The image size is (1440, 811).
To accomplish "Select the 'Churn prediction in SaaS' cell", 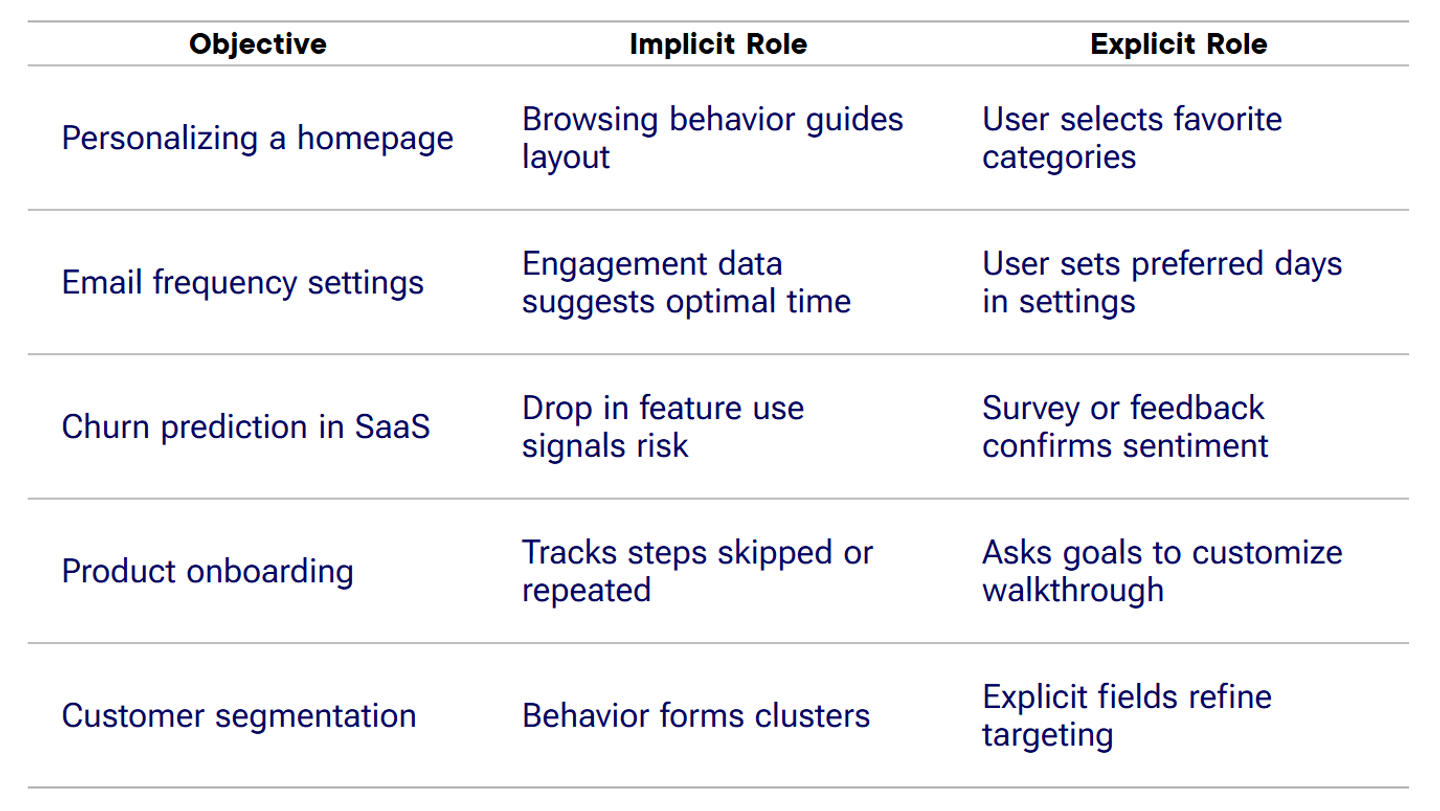I will pyautogui.click(x=245, y=427).
